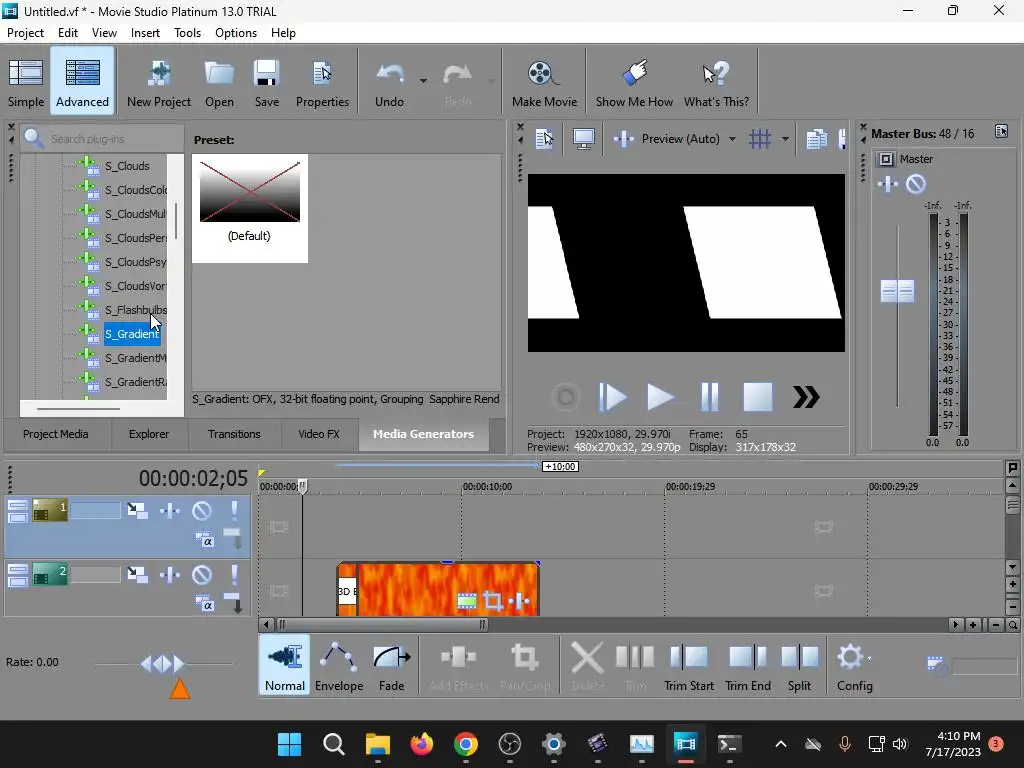Screen dimensions: 1024x768
Task: Stop the video preview
Action: coord(758,397)
